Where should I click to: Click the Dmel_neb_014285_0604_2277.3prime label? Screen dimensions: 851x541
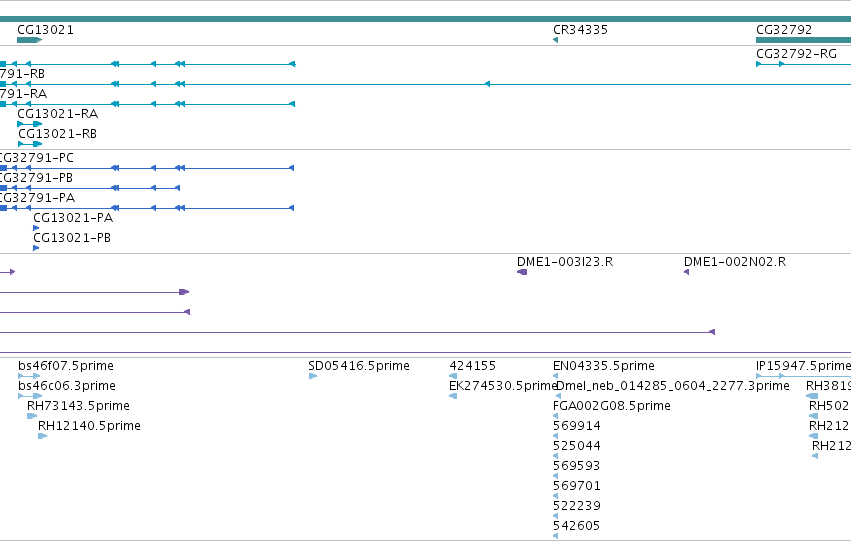(x=673, y=386)
